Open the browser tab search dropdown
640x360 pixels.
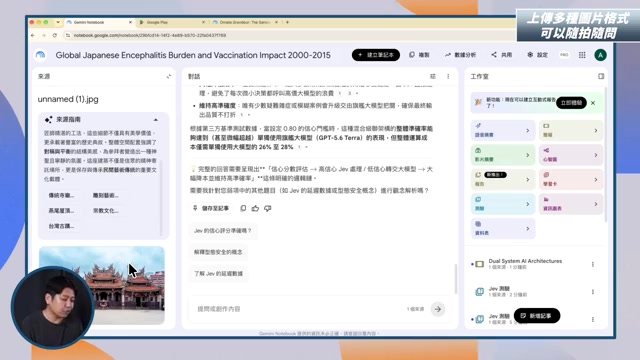[x=58, y=22]
